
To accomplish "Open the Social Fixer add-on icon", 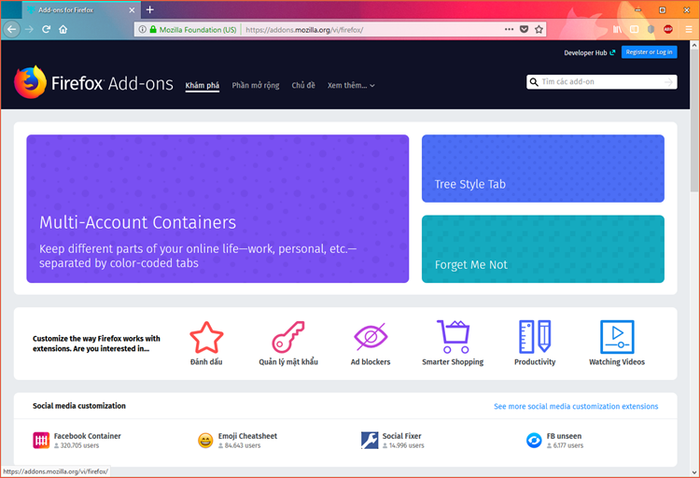I will 370,440.
